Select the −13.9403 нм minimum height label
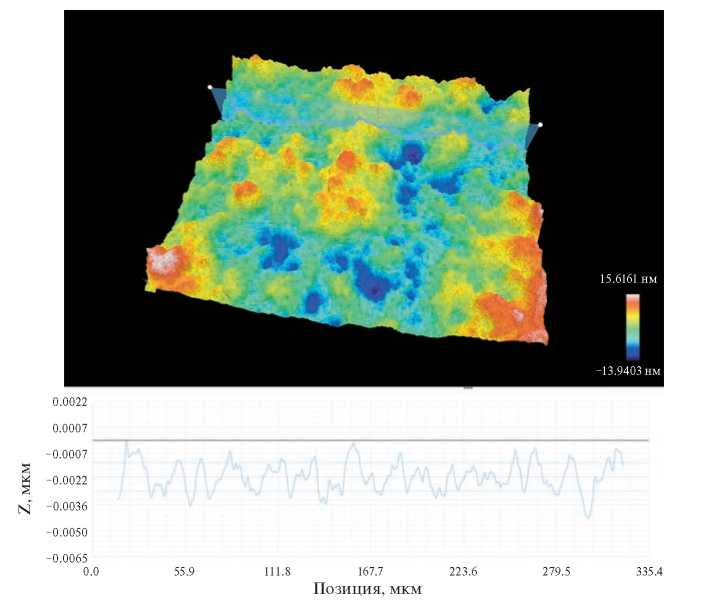This screenshot has height=613, width=707. 626,371
